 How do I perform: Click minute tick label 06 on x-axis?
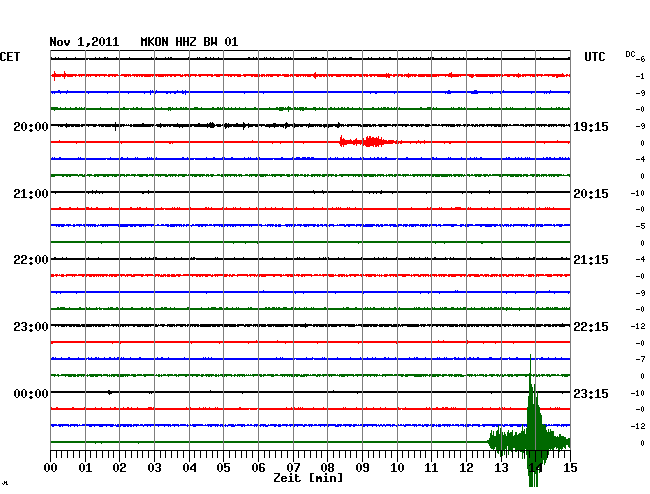258,467
